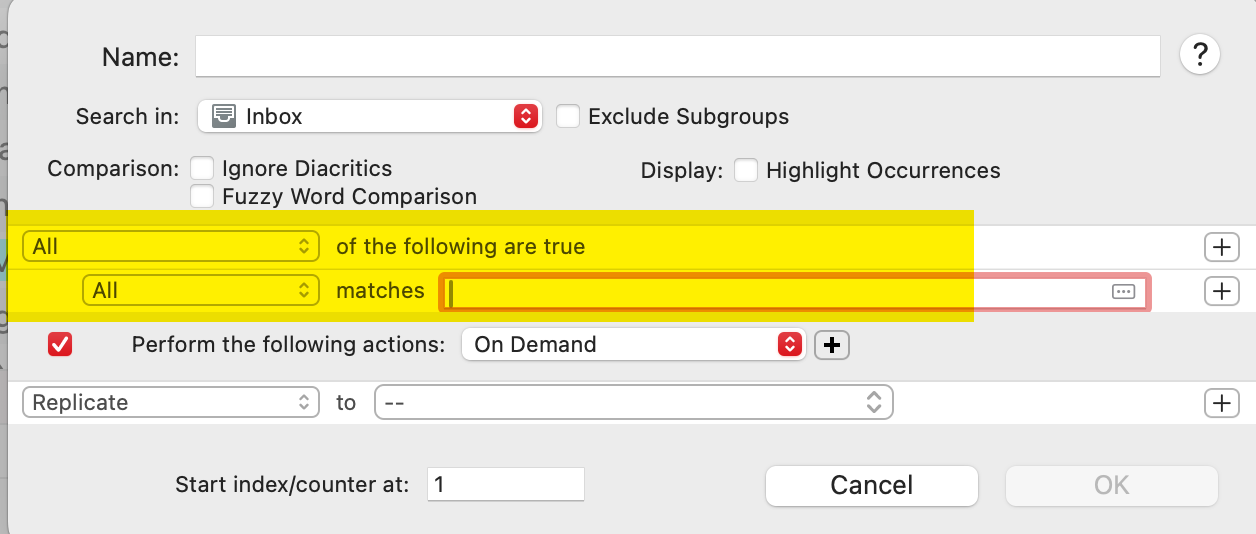Add a condition group with top plus button
1256x534 pixels.
(x=1221, y=247)
